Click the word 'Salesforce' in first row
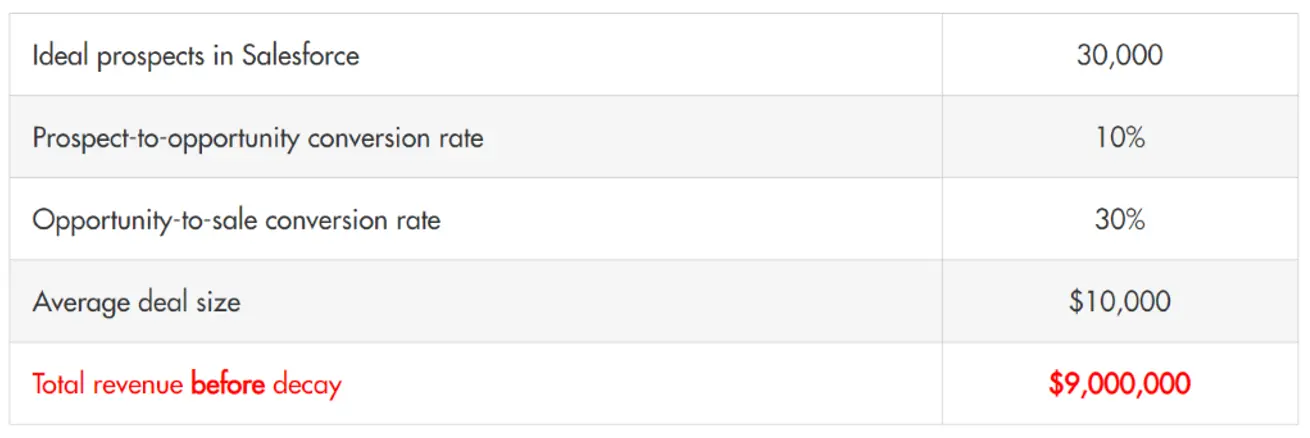Viewport: 1310px width, 438px height. [301, 55]
